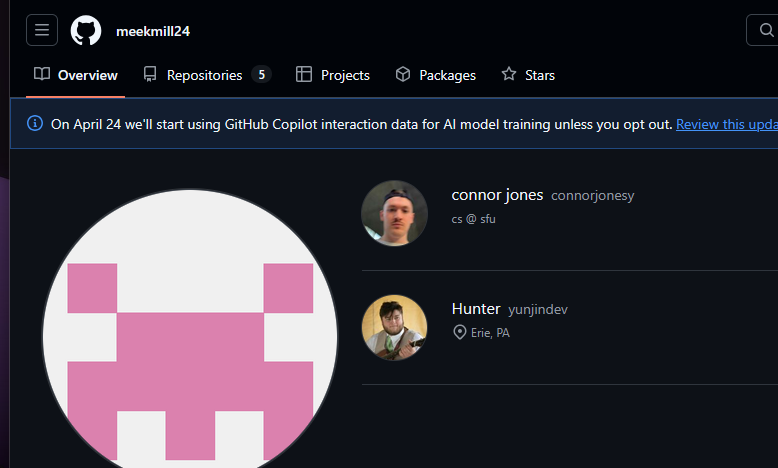Open the connor jones name link
Screen dimensions: 778x468
(x=497, y=195)
